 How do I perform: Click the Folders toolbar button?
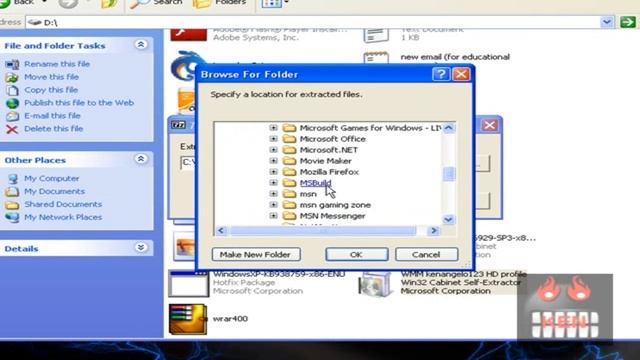(x=219, y=3)
